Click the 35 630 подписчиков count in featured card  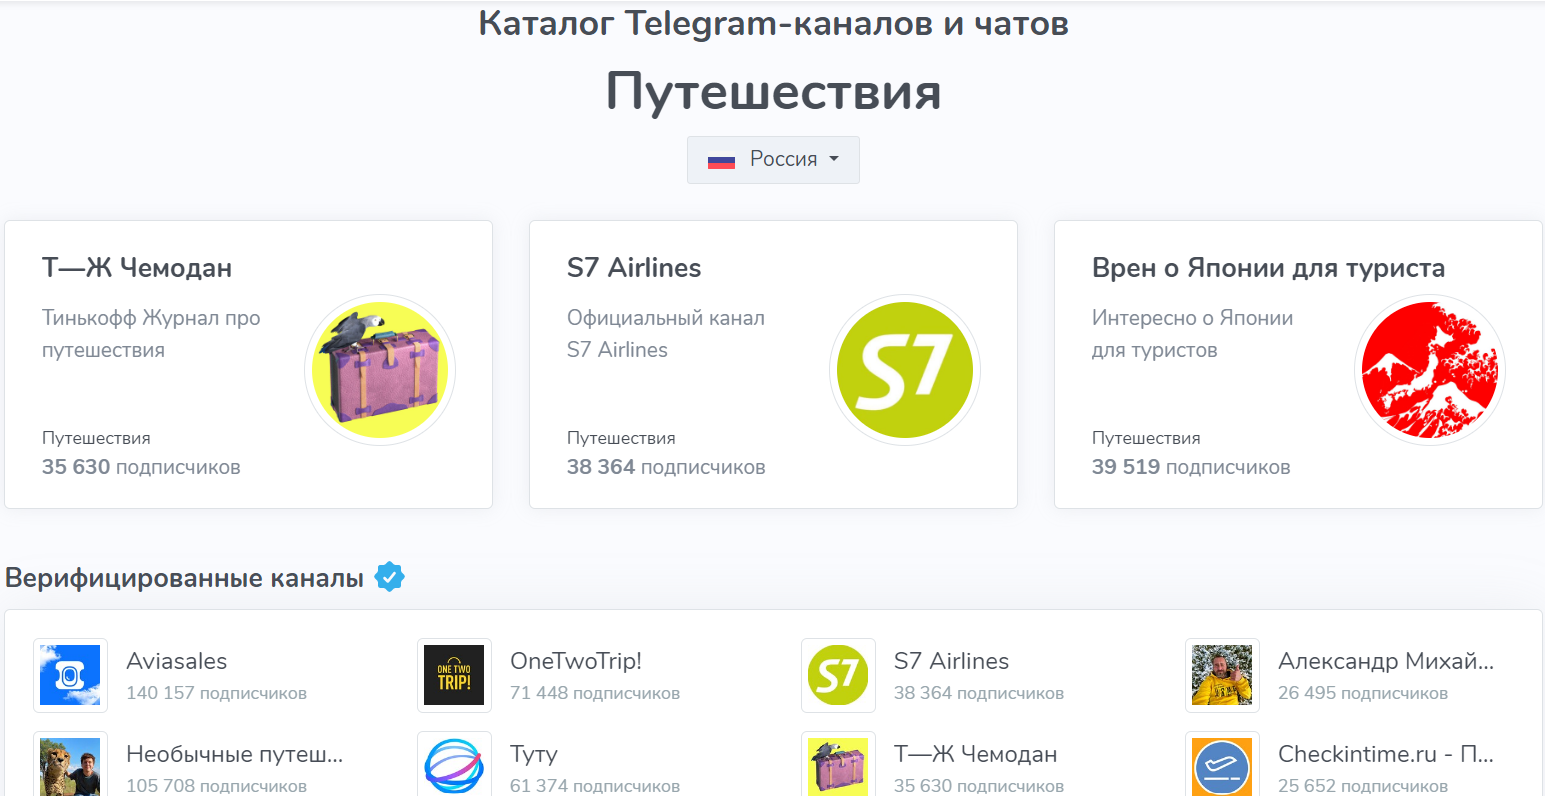pyautogui.click(x=141, y=467)
